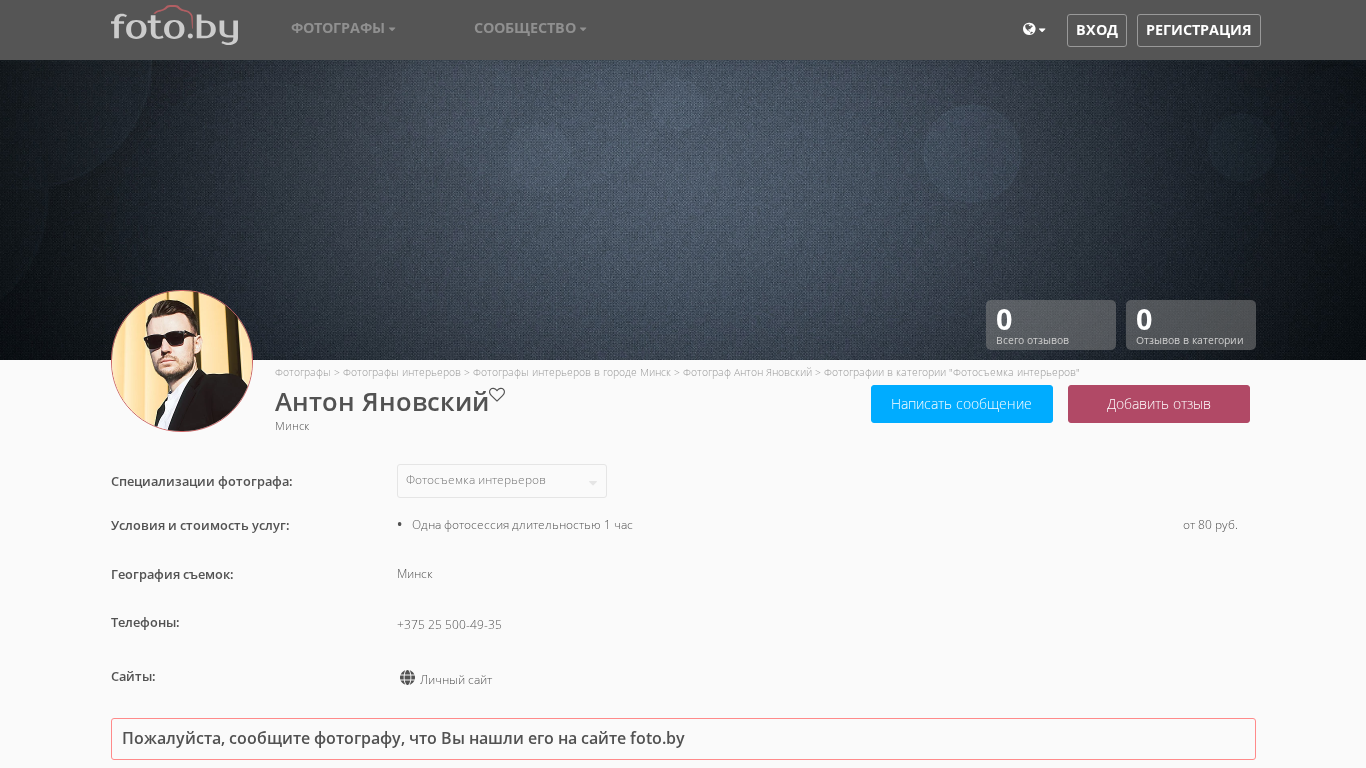
Task: Expand the Сообщество menu
Action: pos(530,28)
